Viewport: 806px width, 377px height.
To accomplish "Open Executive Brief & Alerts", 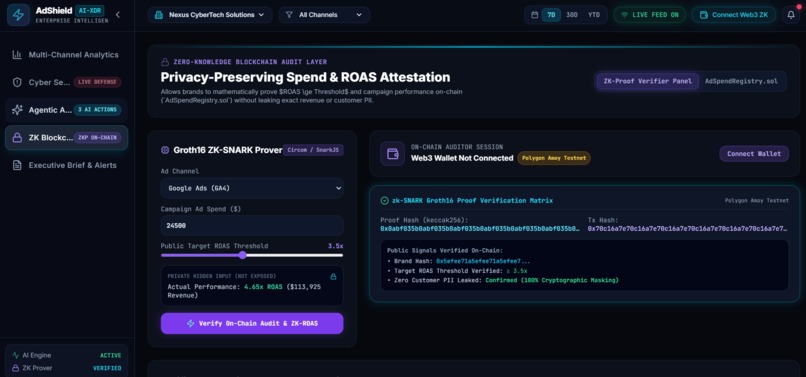I will pos(67,165).
